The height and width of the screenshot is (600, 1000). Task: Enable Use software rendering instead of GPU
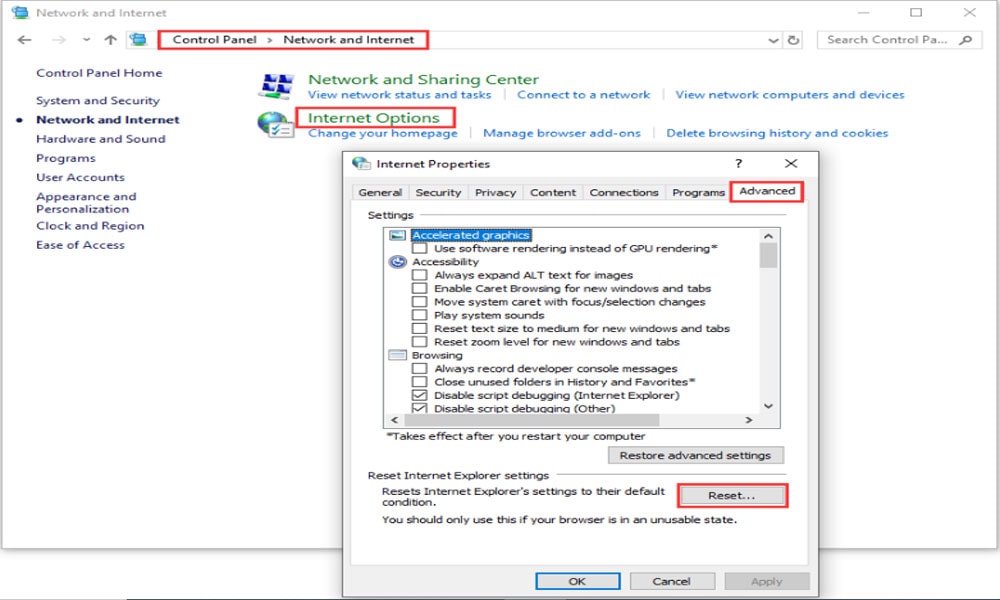pos(419,248)
